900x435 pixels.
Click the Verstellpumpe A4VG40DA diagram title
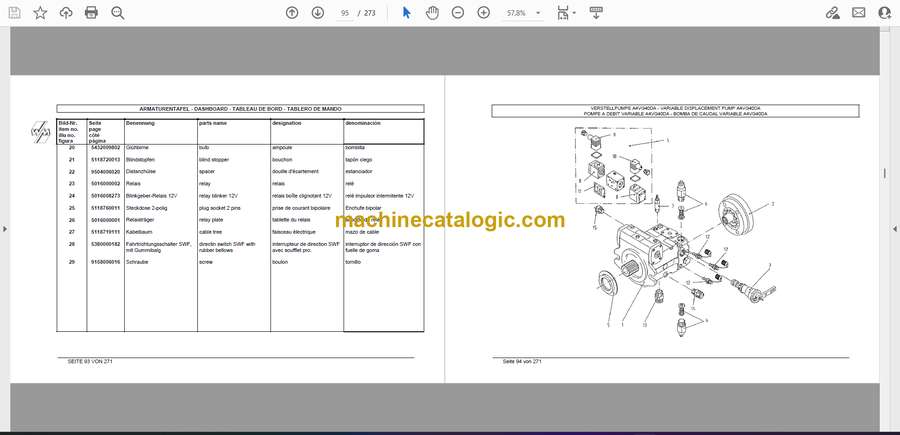(x=675, y=111)
